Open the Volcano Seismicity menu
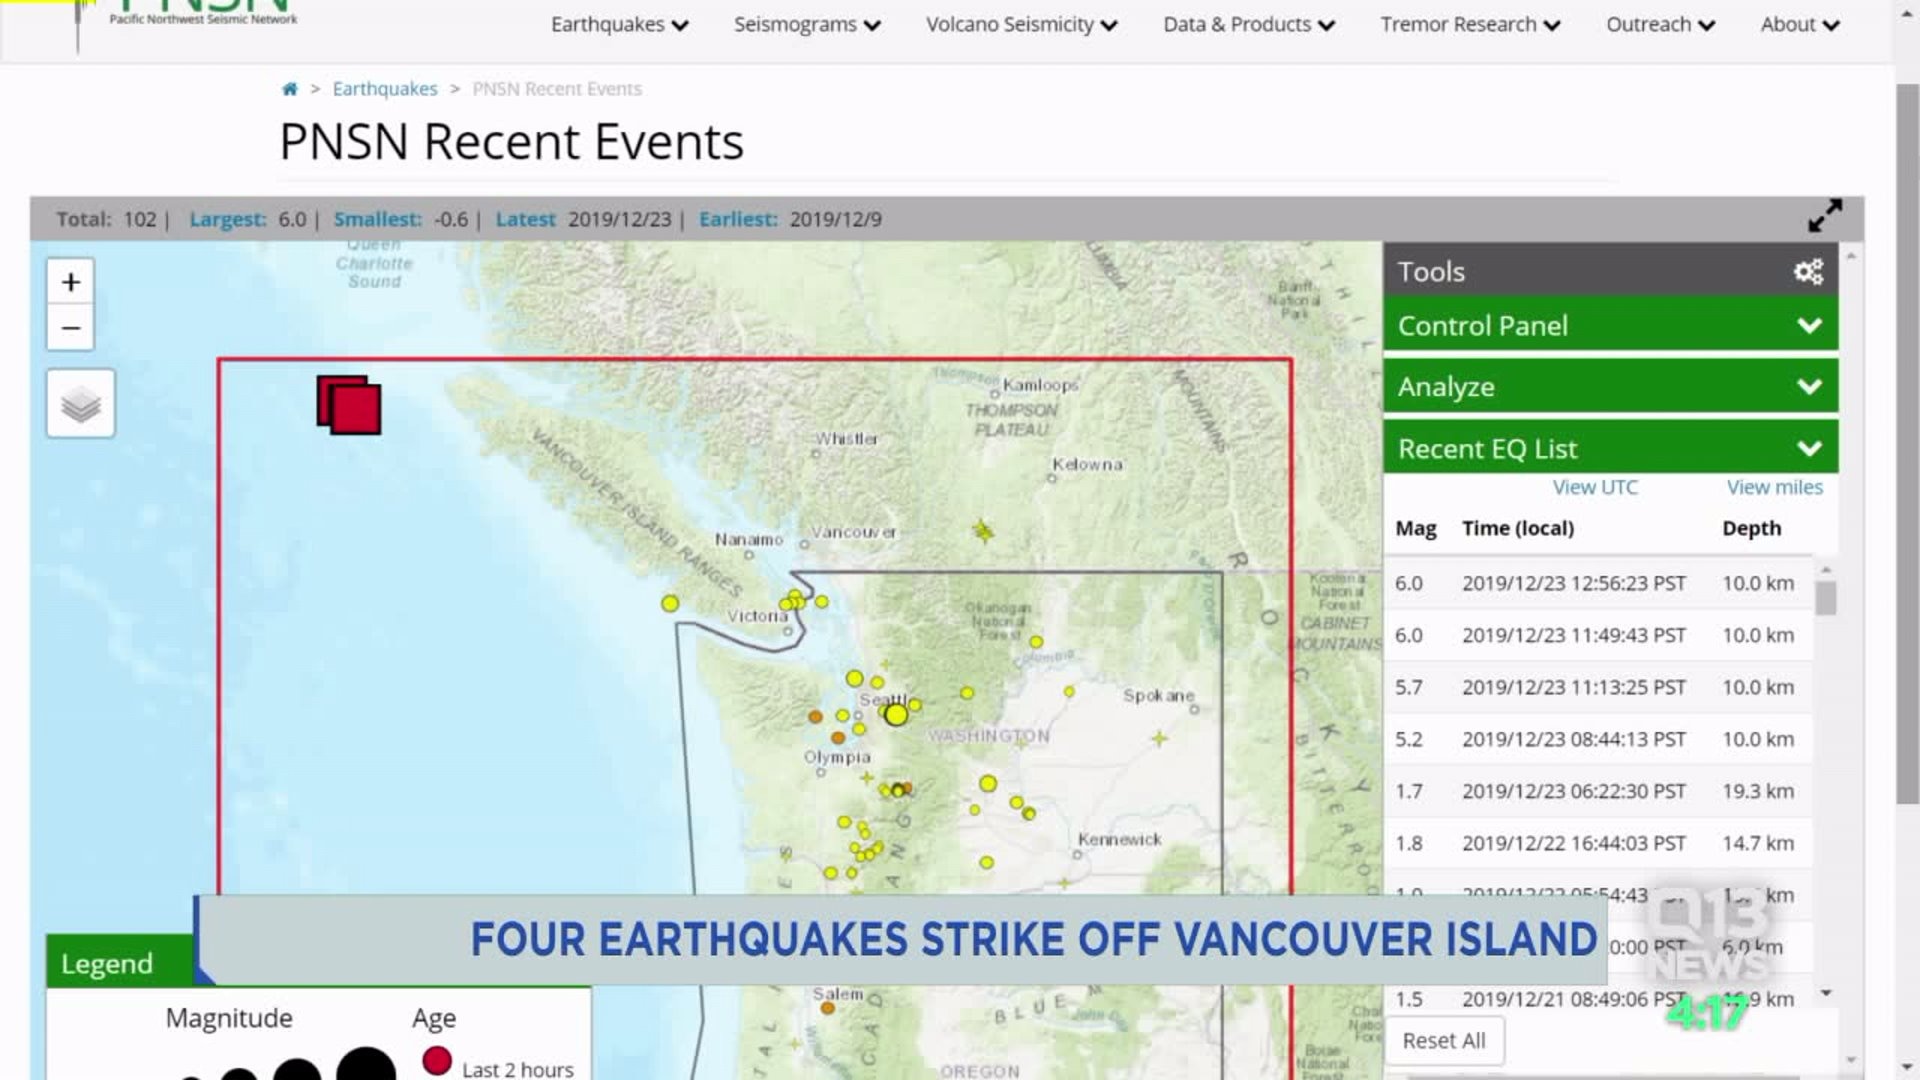1920x1080 pixels. [1020, 25]
